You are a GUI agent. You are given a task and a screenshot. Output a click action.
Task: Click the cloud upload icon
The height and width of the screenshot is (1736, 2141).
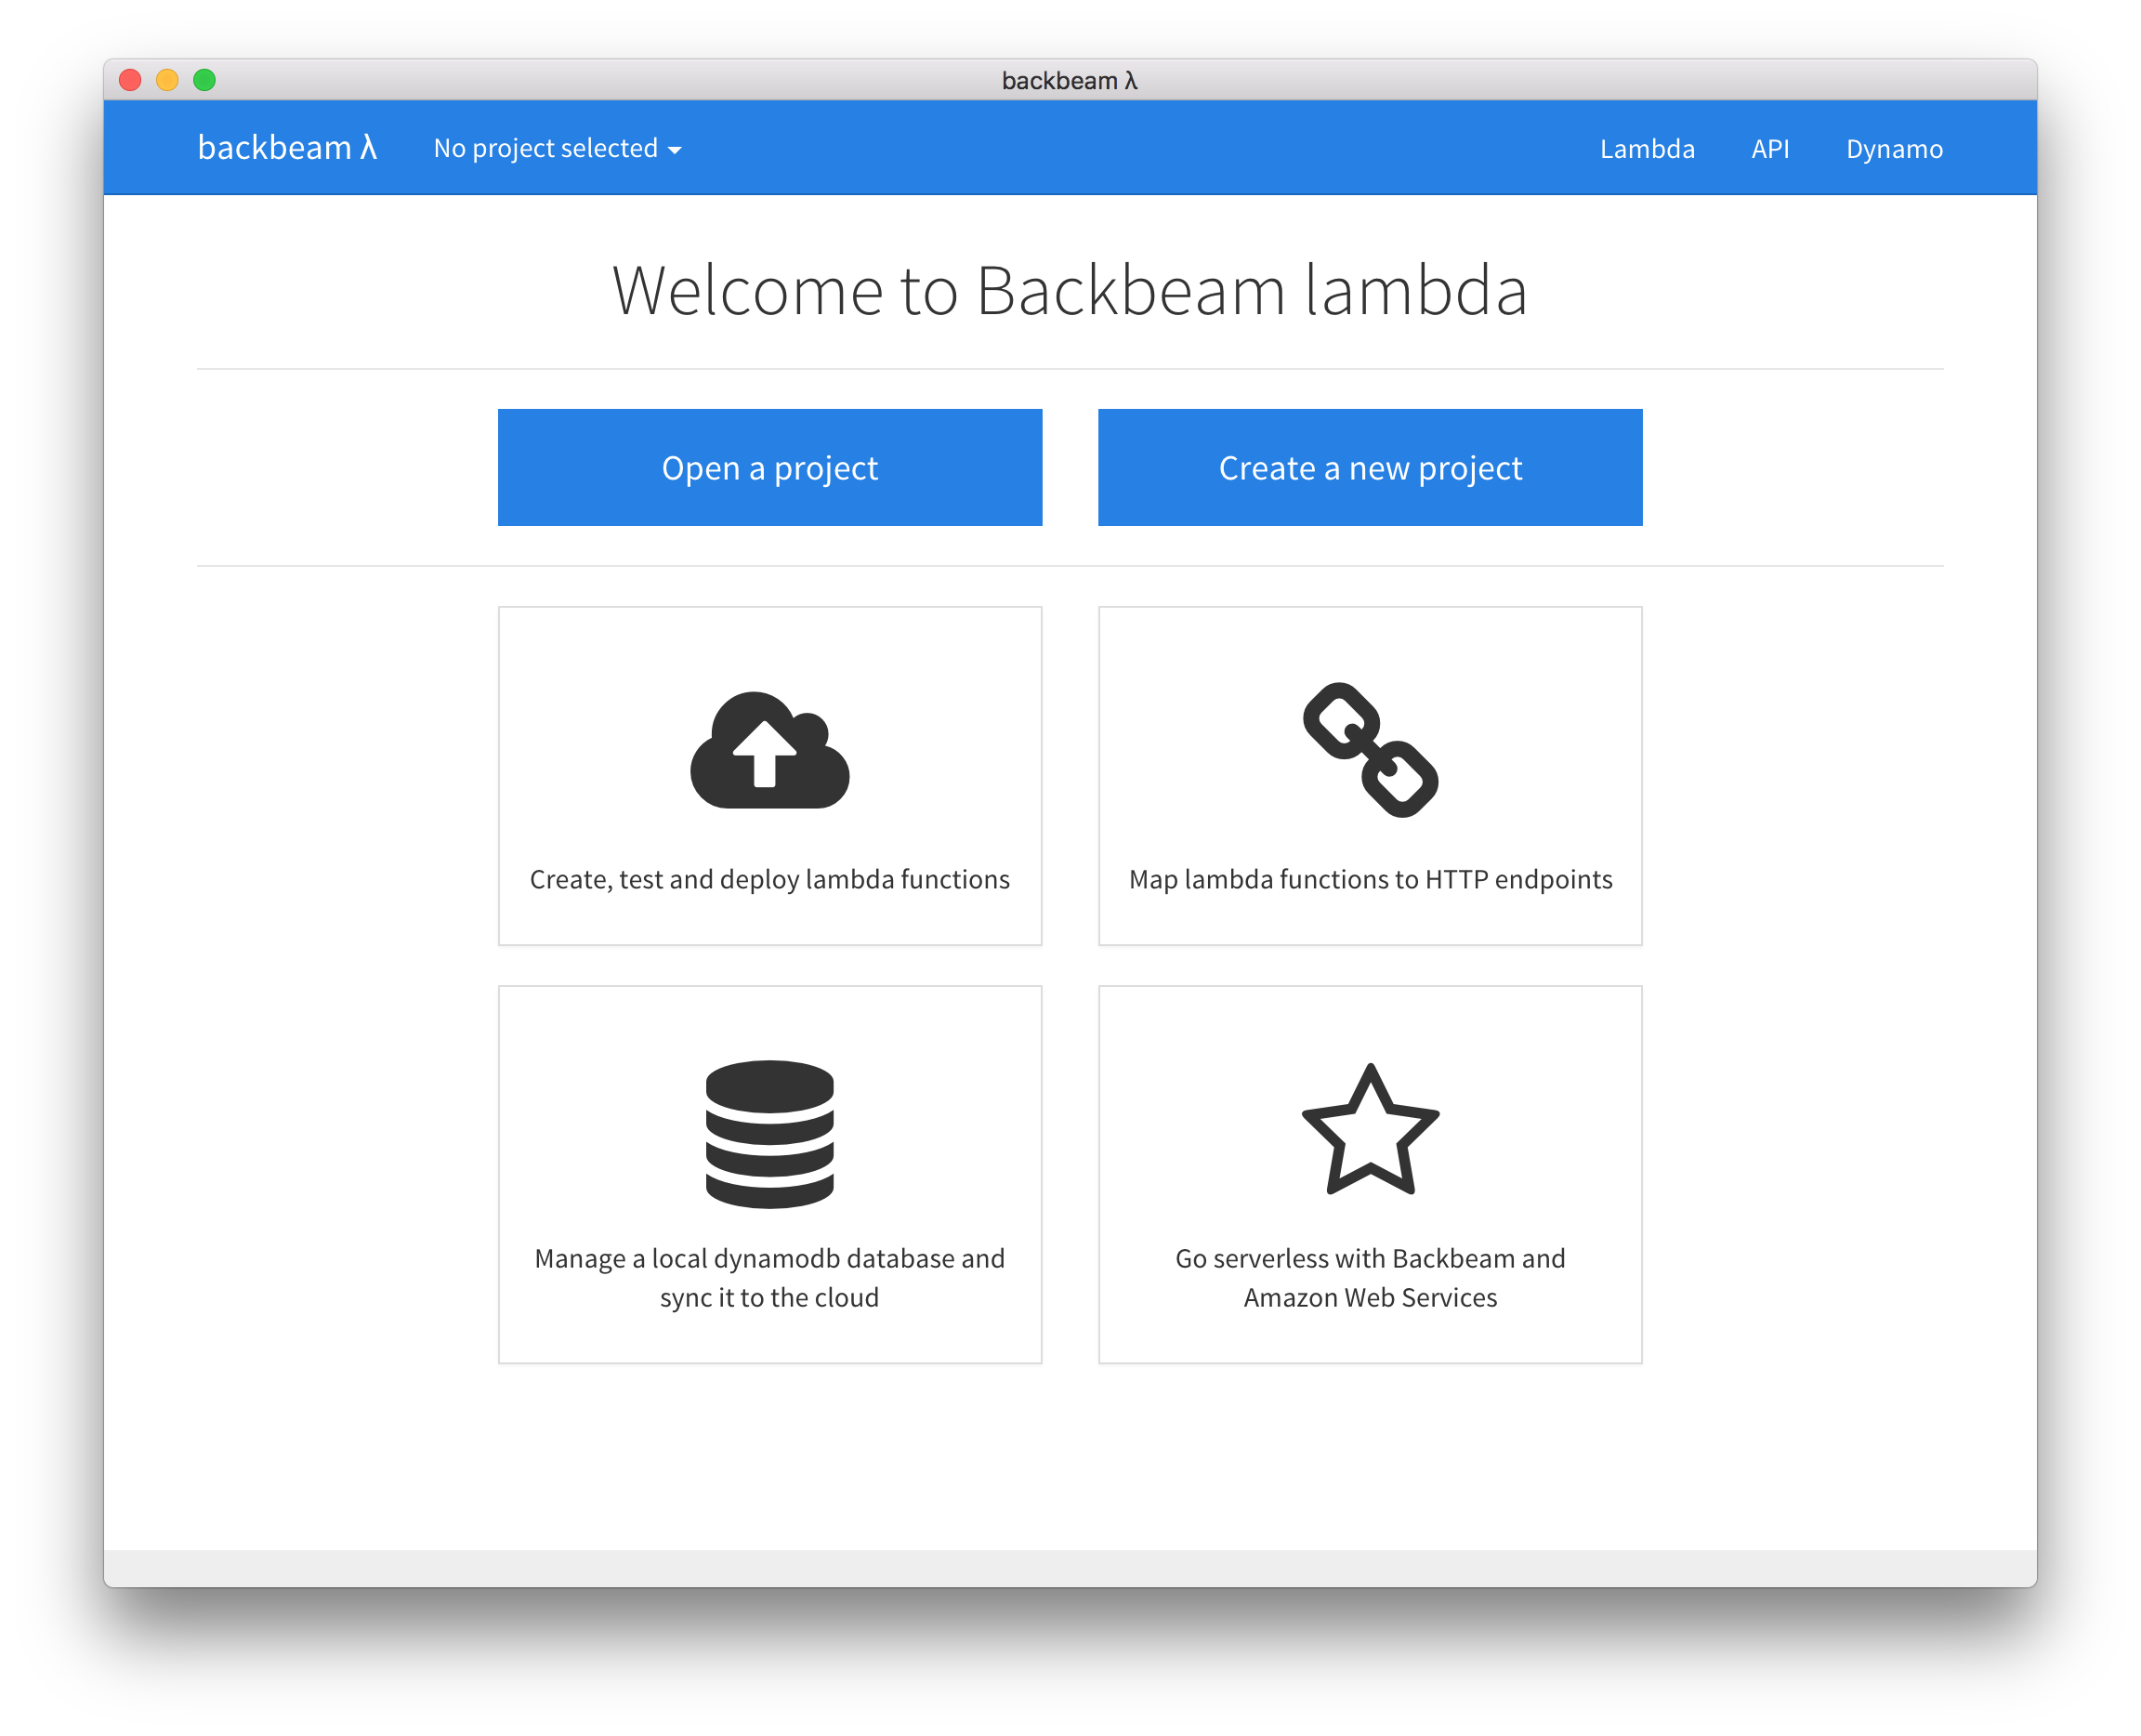pyautogui.click(x=769, y=750)
